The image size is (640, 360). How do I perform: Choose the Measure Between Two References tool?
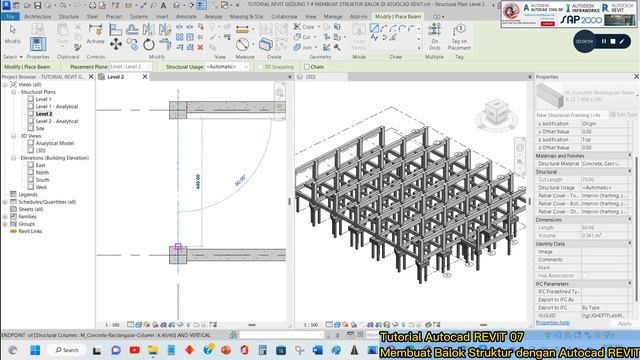[x=242, y=44]
